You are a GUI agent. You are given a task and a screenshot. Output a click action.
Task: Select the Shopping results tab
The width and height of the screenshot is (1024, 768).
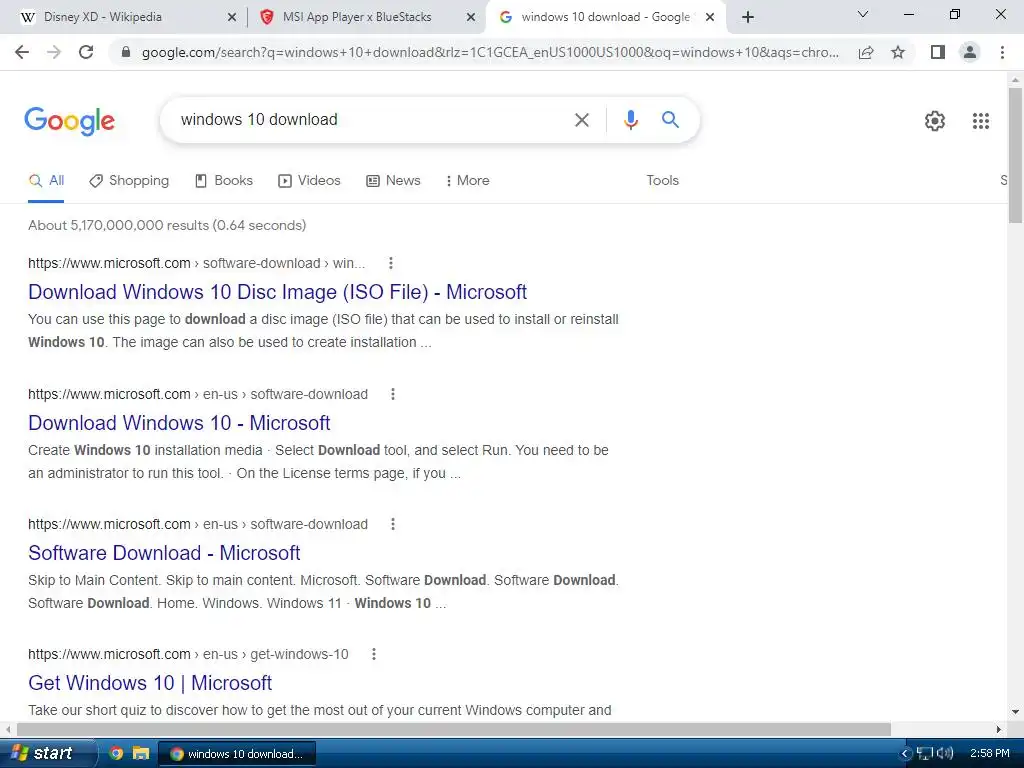click(129, 180)
